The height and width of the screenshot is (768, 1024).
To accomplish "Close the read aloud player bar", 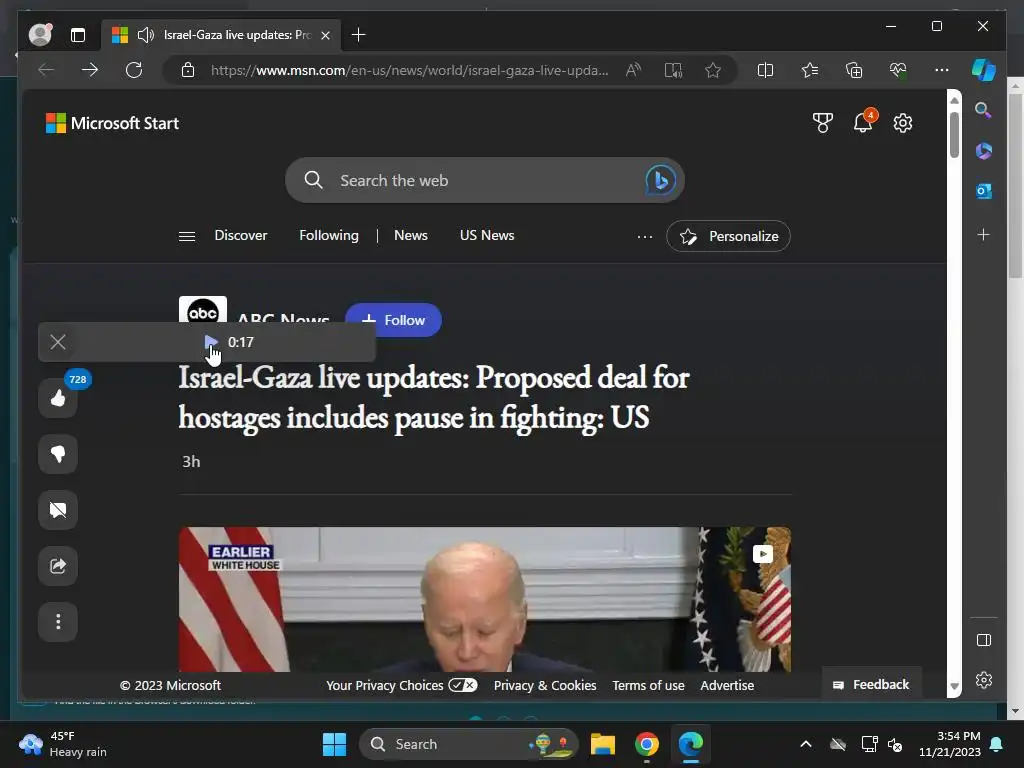I will coord(58,342).
